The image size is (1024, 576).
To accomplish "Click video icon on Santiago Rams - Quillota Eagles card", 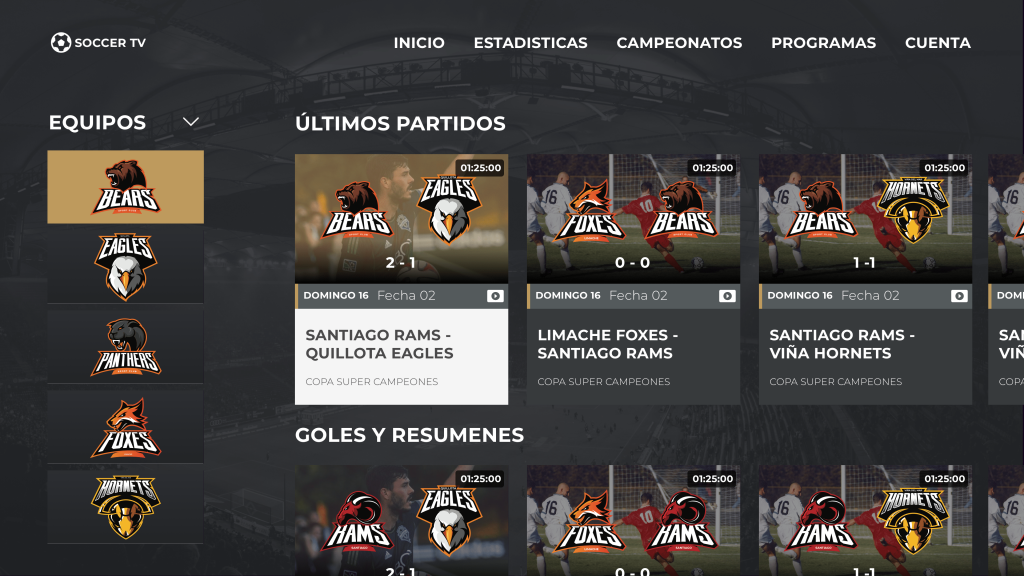I will click(495, 296).
